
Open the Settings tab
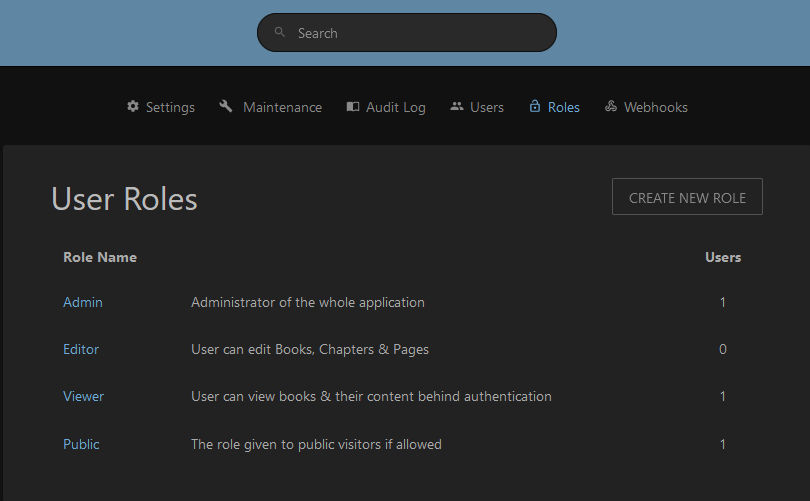coord(161,107)
